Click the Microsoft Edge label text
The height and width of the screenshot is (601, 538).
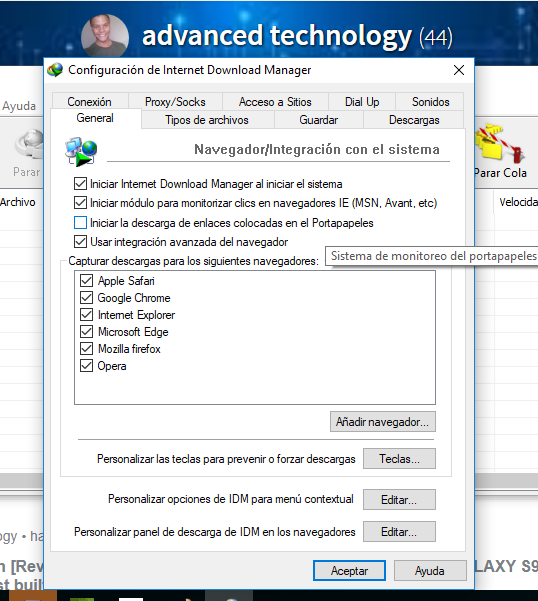pos(133,332)
